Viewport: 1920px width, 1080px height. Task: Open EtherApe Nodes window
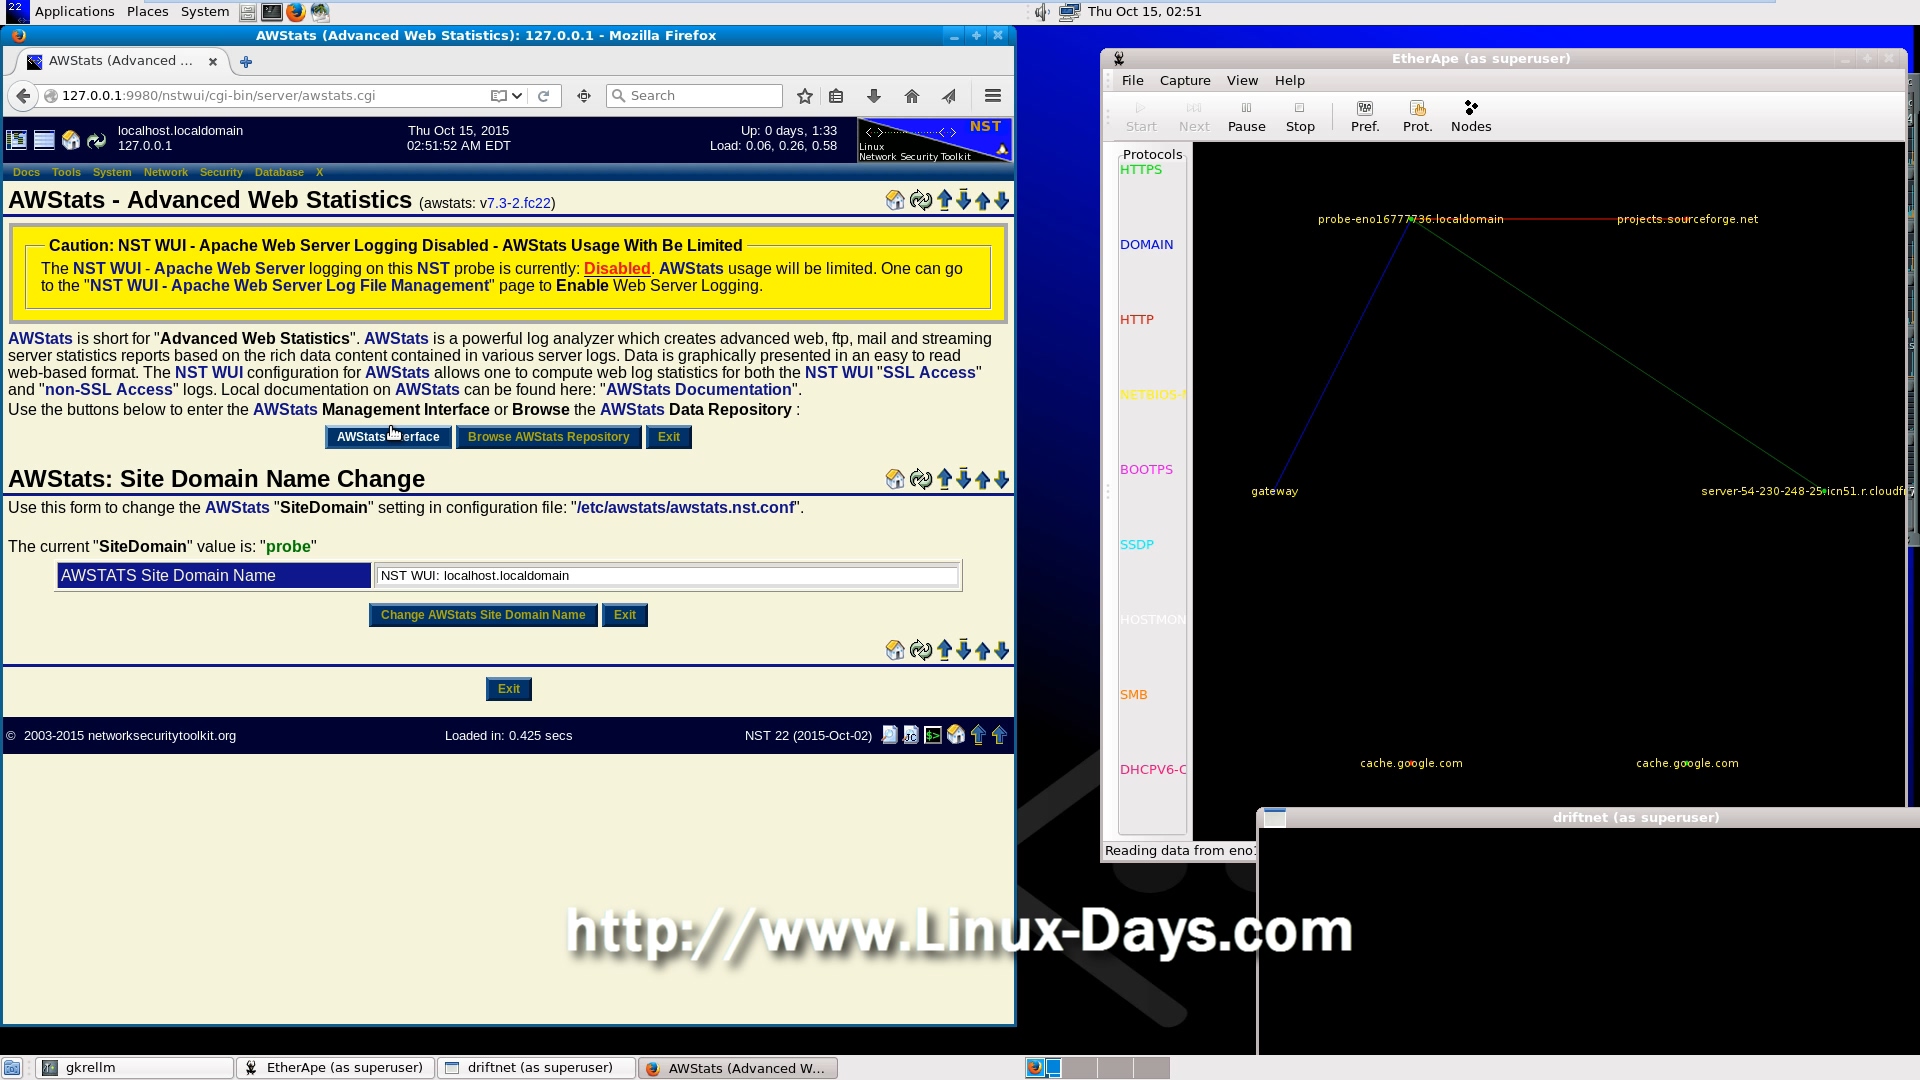point(1471,117)
